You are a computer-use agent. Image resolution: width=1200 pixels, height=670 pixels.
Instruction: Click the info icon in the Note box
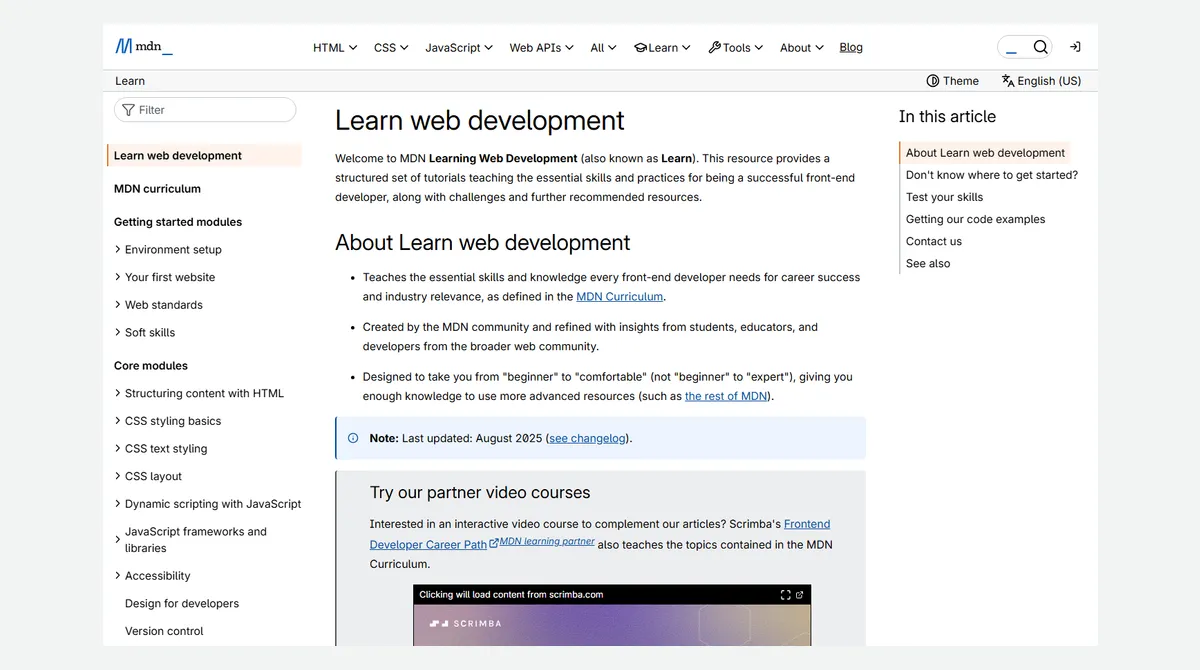point(353,438)
